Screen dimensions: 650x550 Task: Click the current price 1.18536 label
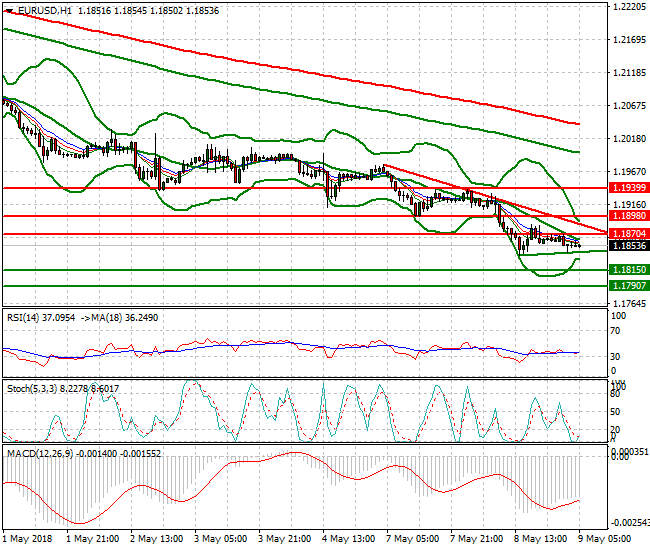(629, 245)
